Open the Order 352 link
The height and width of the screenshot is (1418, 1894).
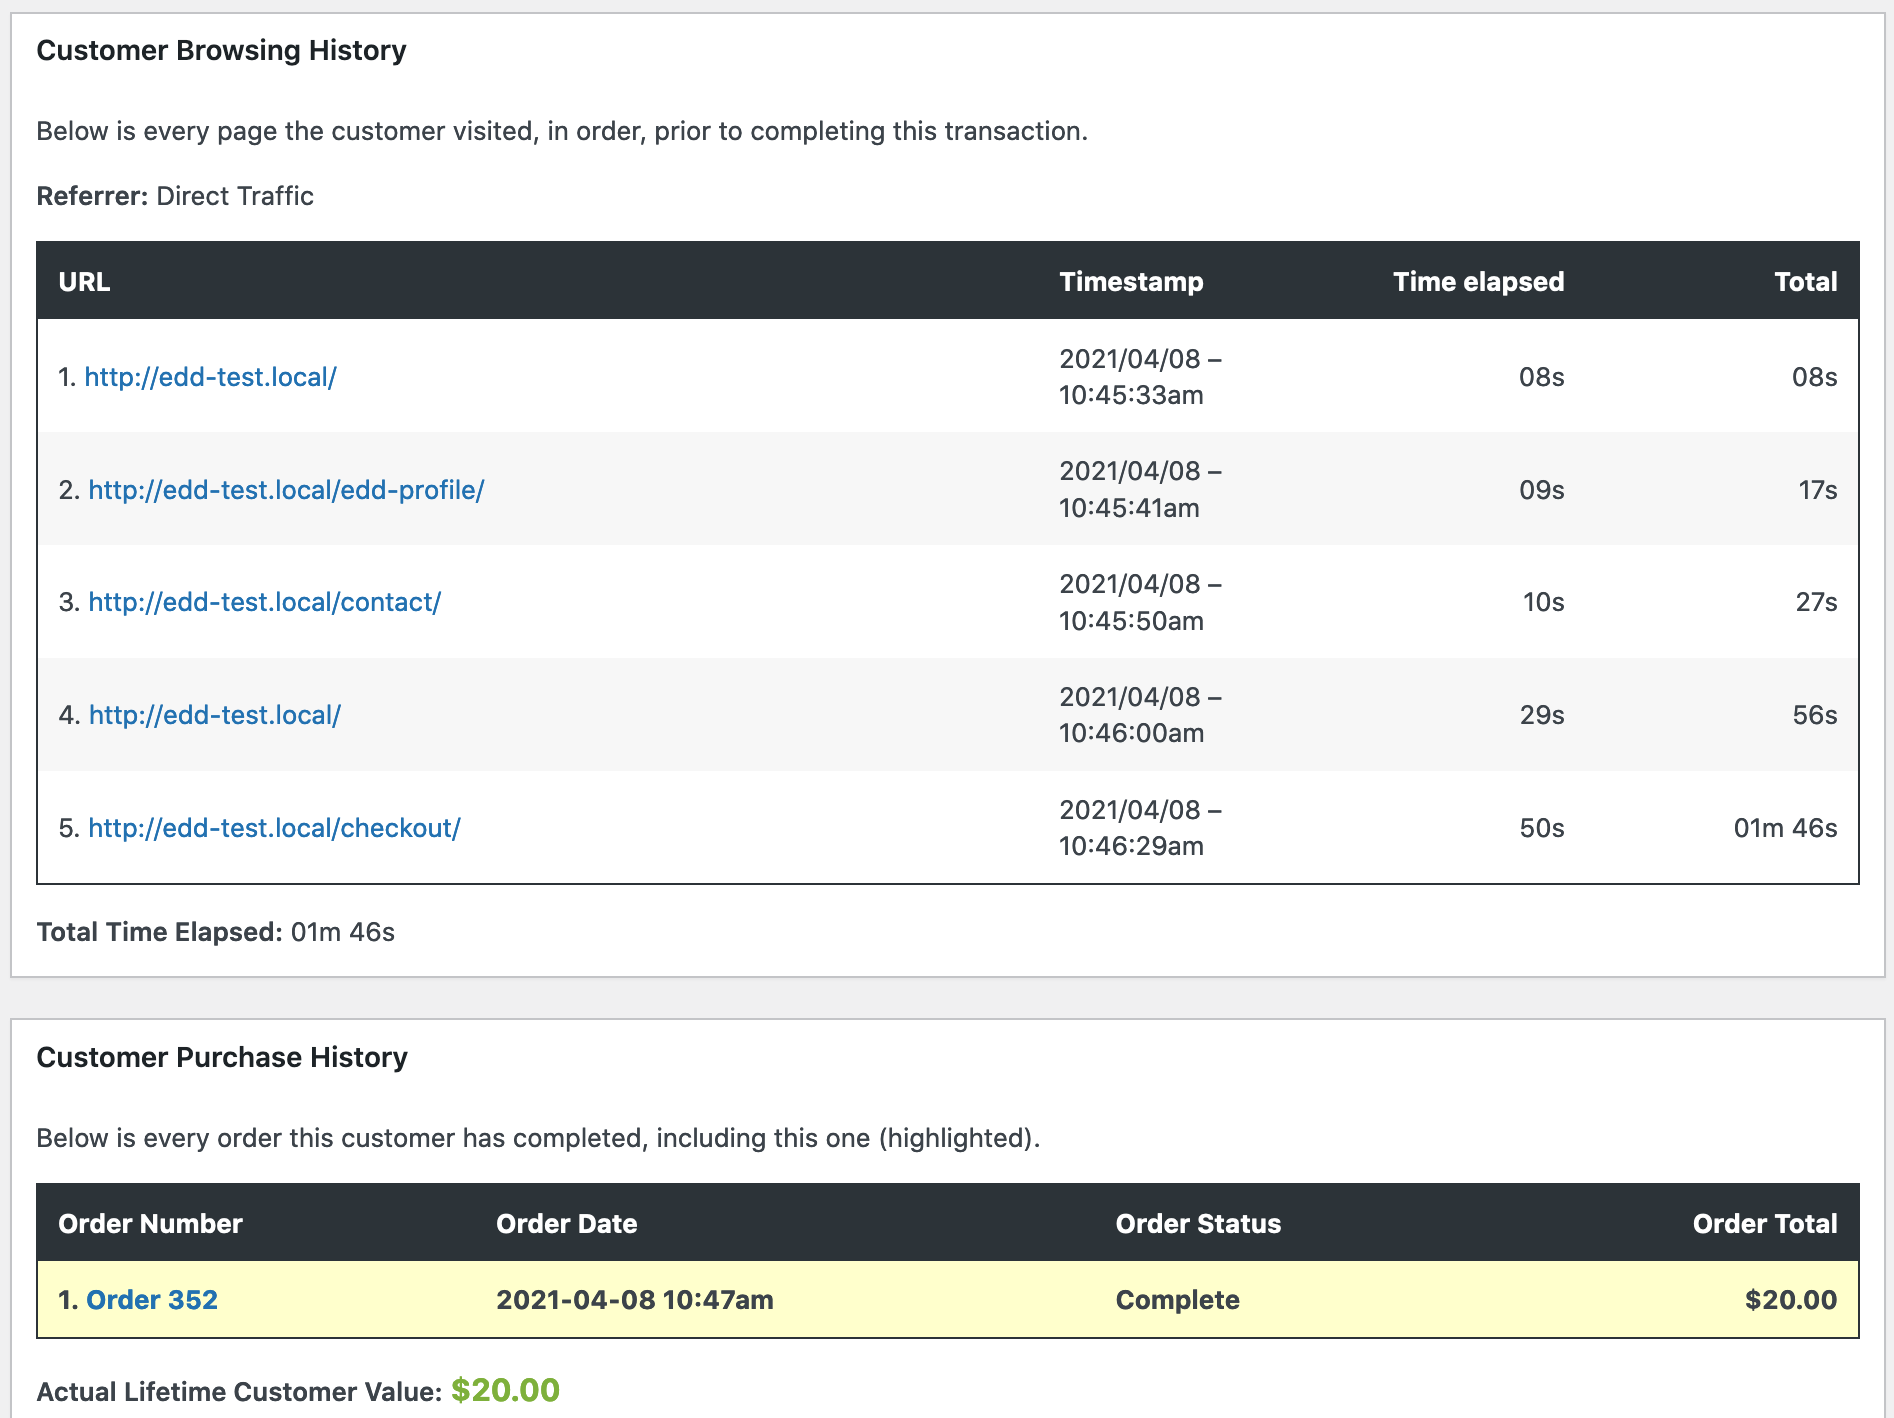coord(151,1299)
